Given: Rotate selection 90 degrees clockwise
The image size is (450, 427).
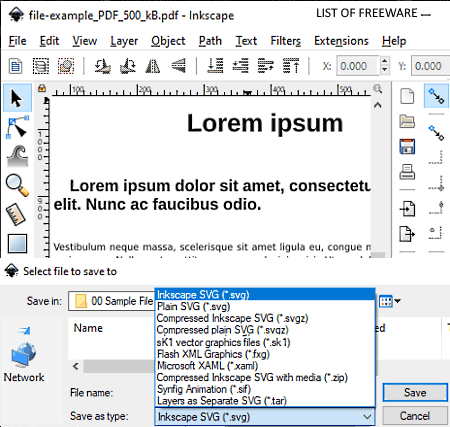Looking at the screenshot, I should [x=128, y=66].
